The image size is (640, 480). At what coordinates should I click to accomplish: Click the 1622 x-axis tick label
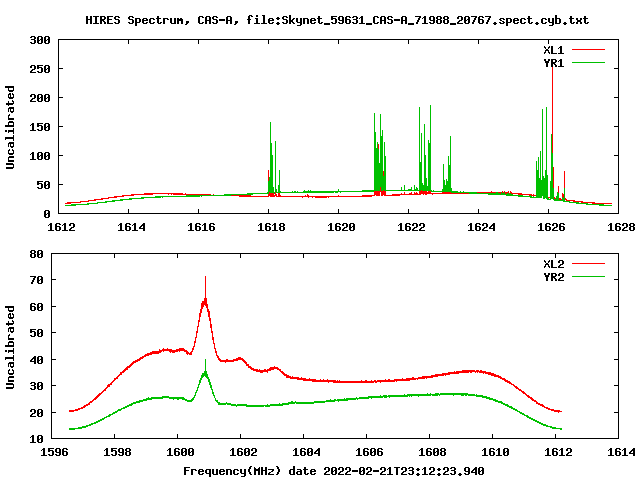(x=411, y=227)
